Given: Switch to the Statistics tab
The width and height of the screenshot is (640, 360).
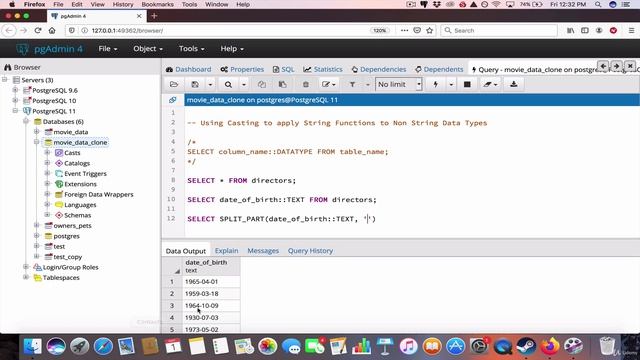Looking at the screenshot, I should point(323,69).
